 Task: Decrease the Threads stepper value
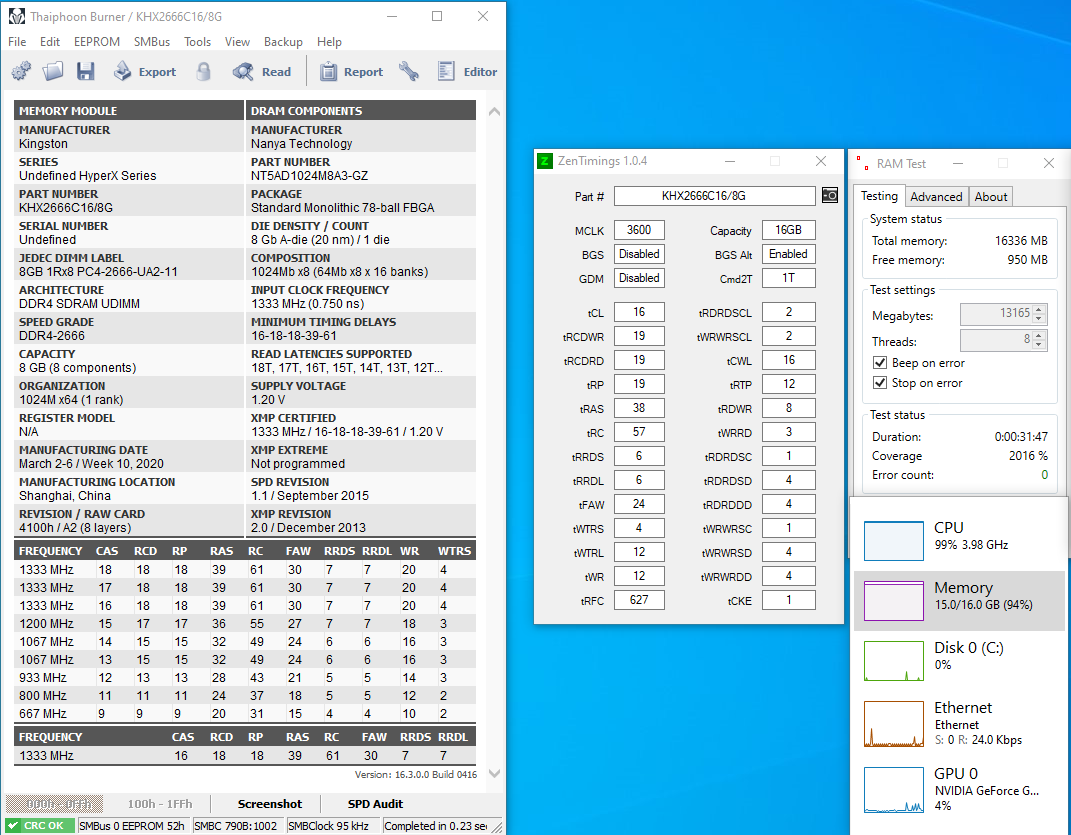coord(1038,345)
